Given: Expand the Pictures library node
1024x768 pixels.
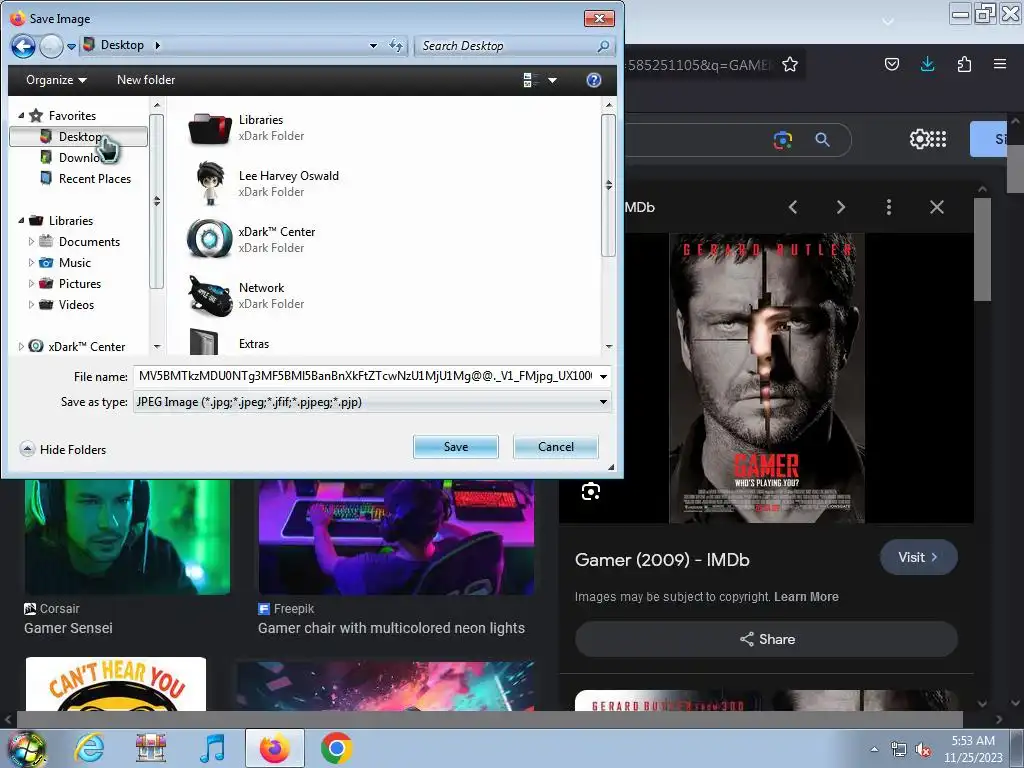Looking at the screenshot, I should pos(31,283).
